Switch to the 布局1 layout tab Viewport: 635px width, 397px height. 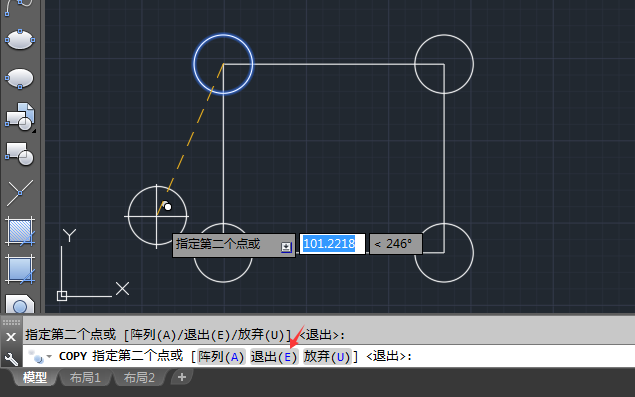(x=85, y=378)
